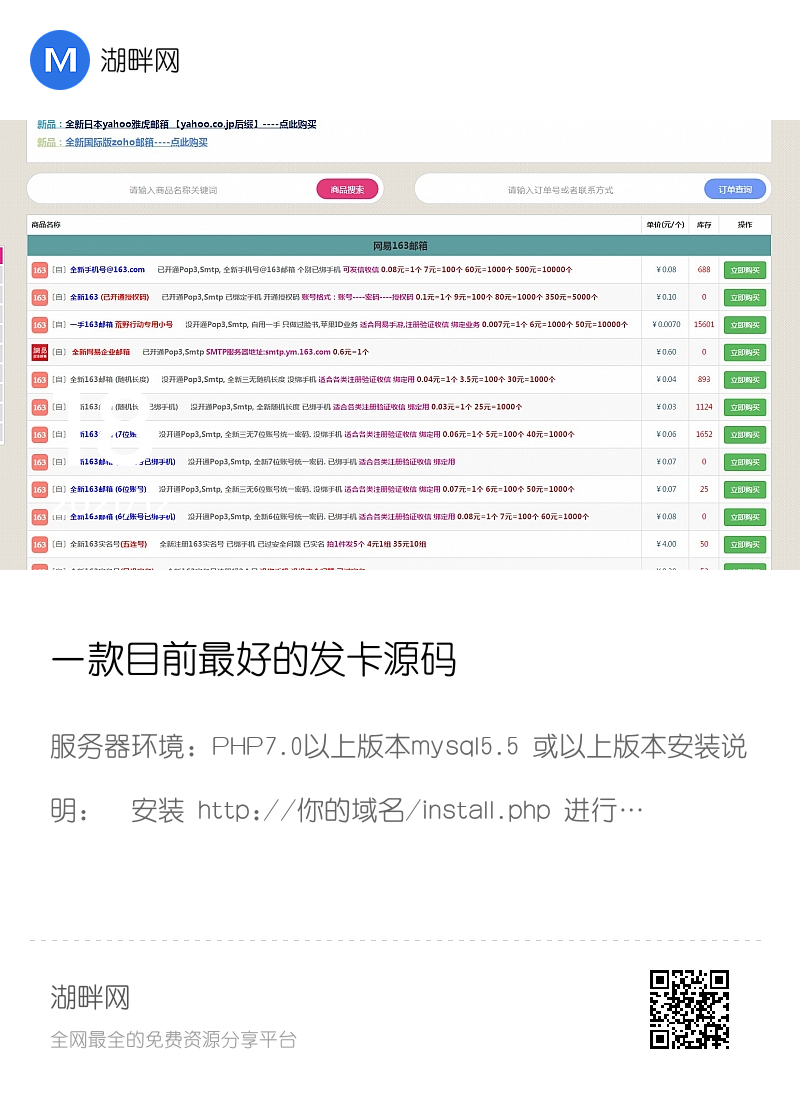Click the blue 订单查询 button

pyautogui.click(x=735, y=189)
